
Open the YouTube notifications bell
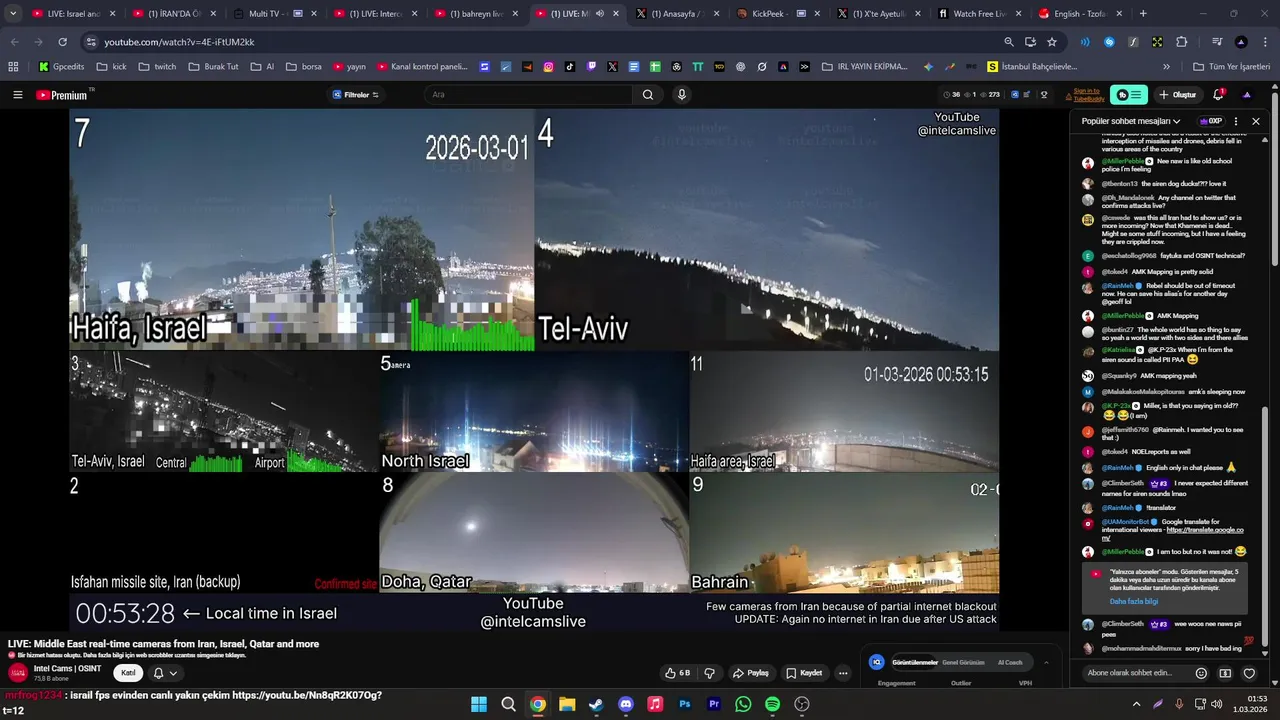tap(1218, 95)
